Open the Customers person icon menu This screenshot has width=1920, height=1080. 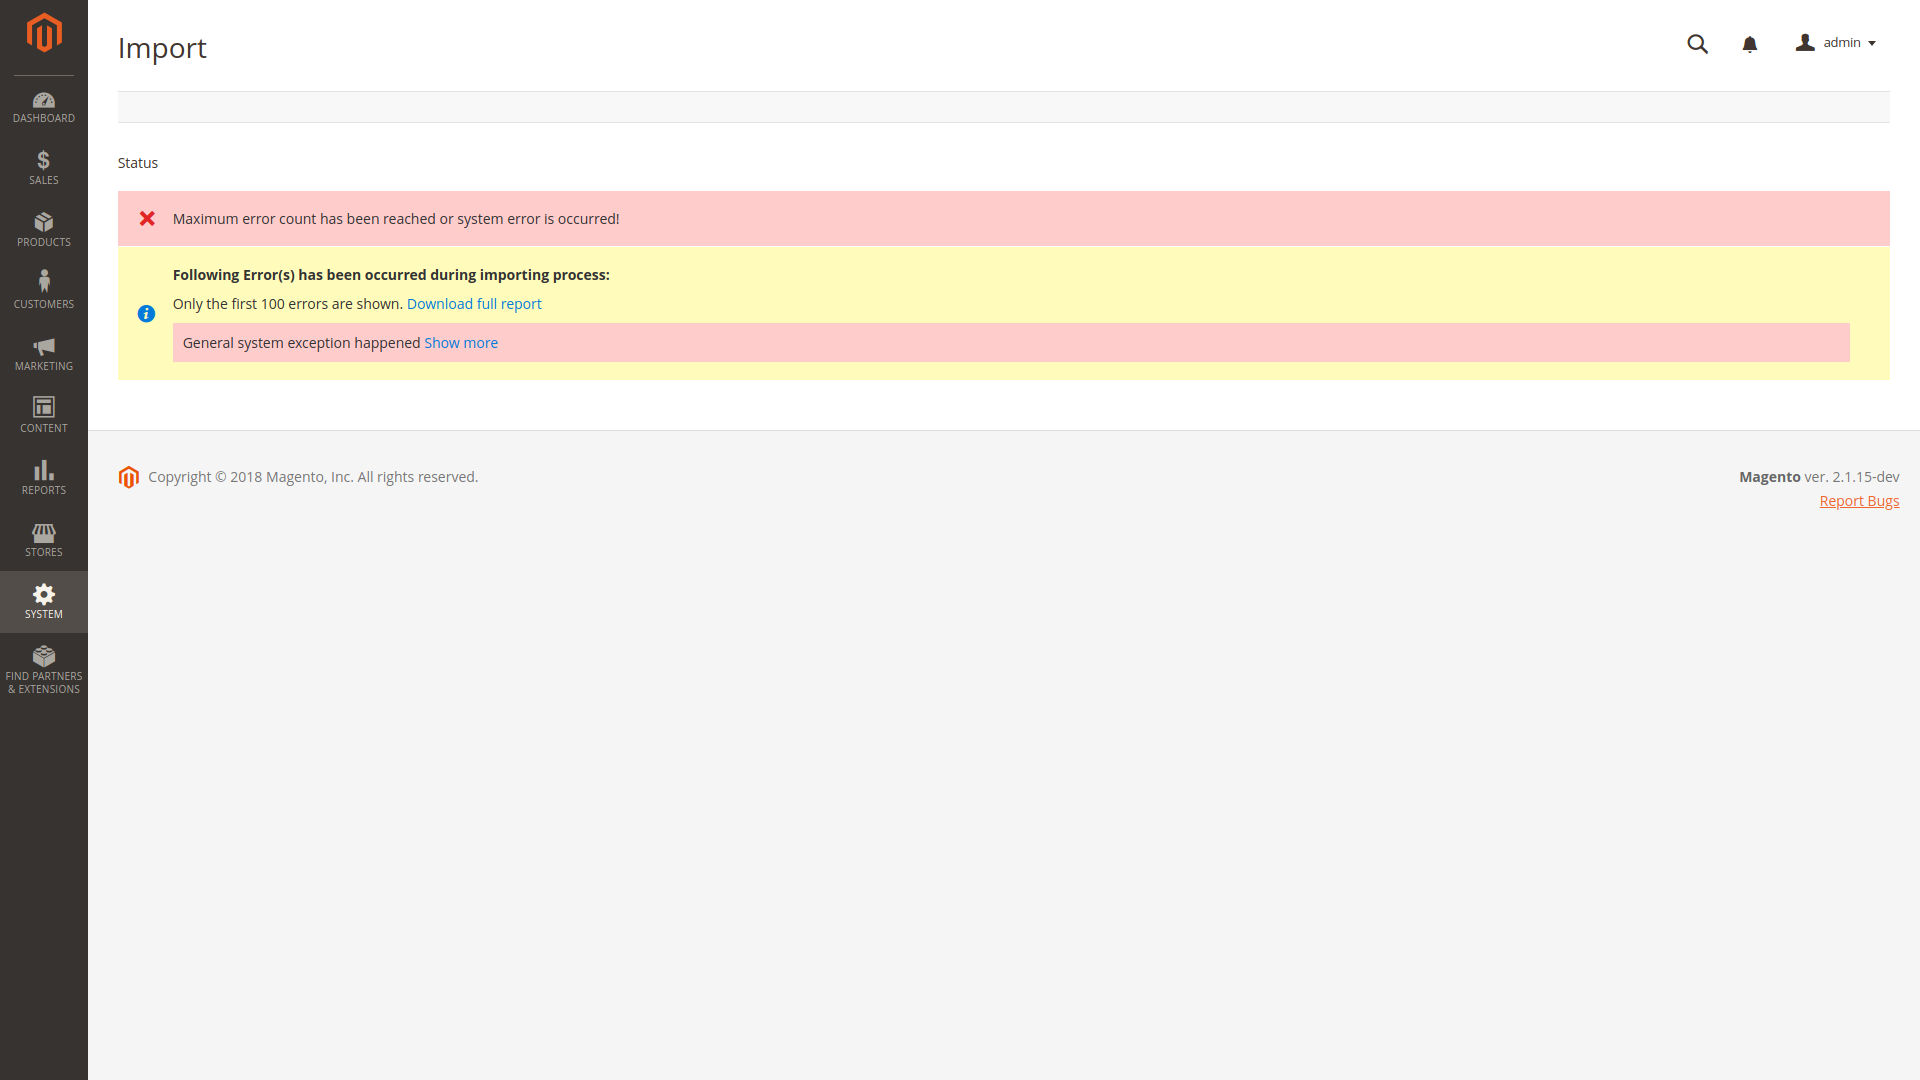(44, 290)
